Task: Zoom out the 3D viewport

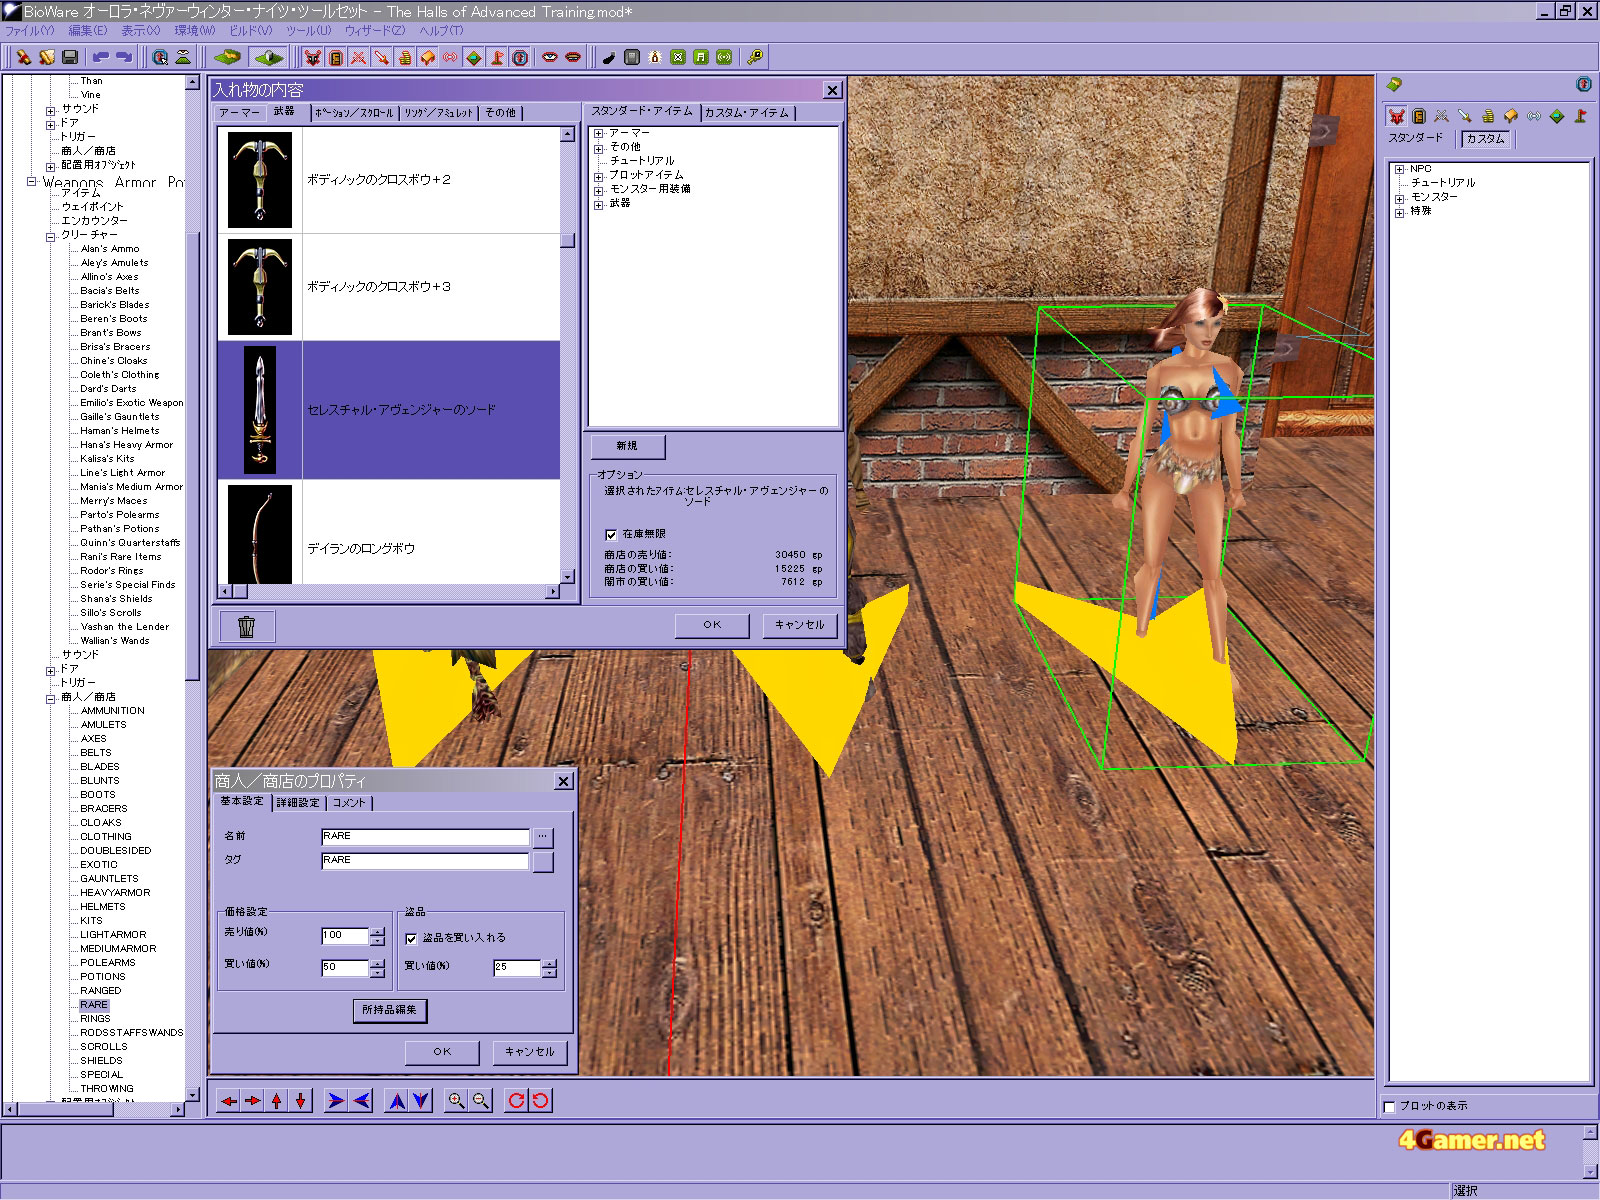Action: (x=481, y=1101)
